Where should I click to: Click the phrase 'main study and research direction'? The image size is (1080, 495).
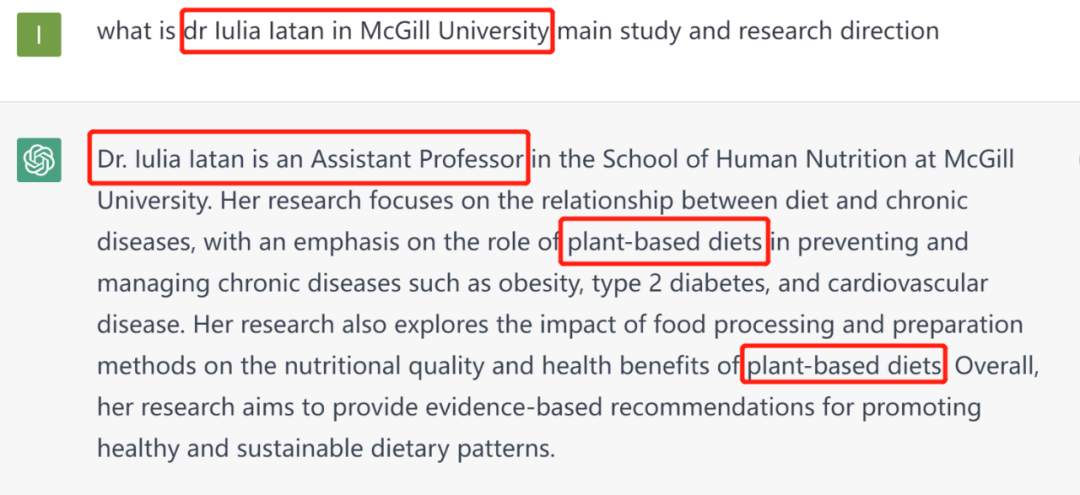point(749,31)
